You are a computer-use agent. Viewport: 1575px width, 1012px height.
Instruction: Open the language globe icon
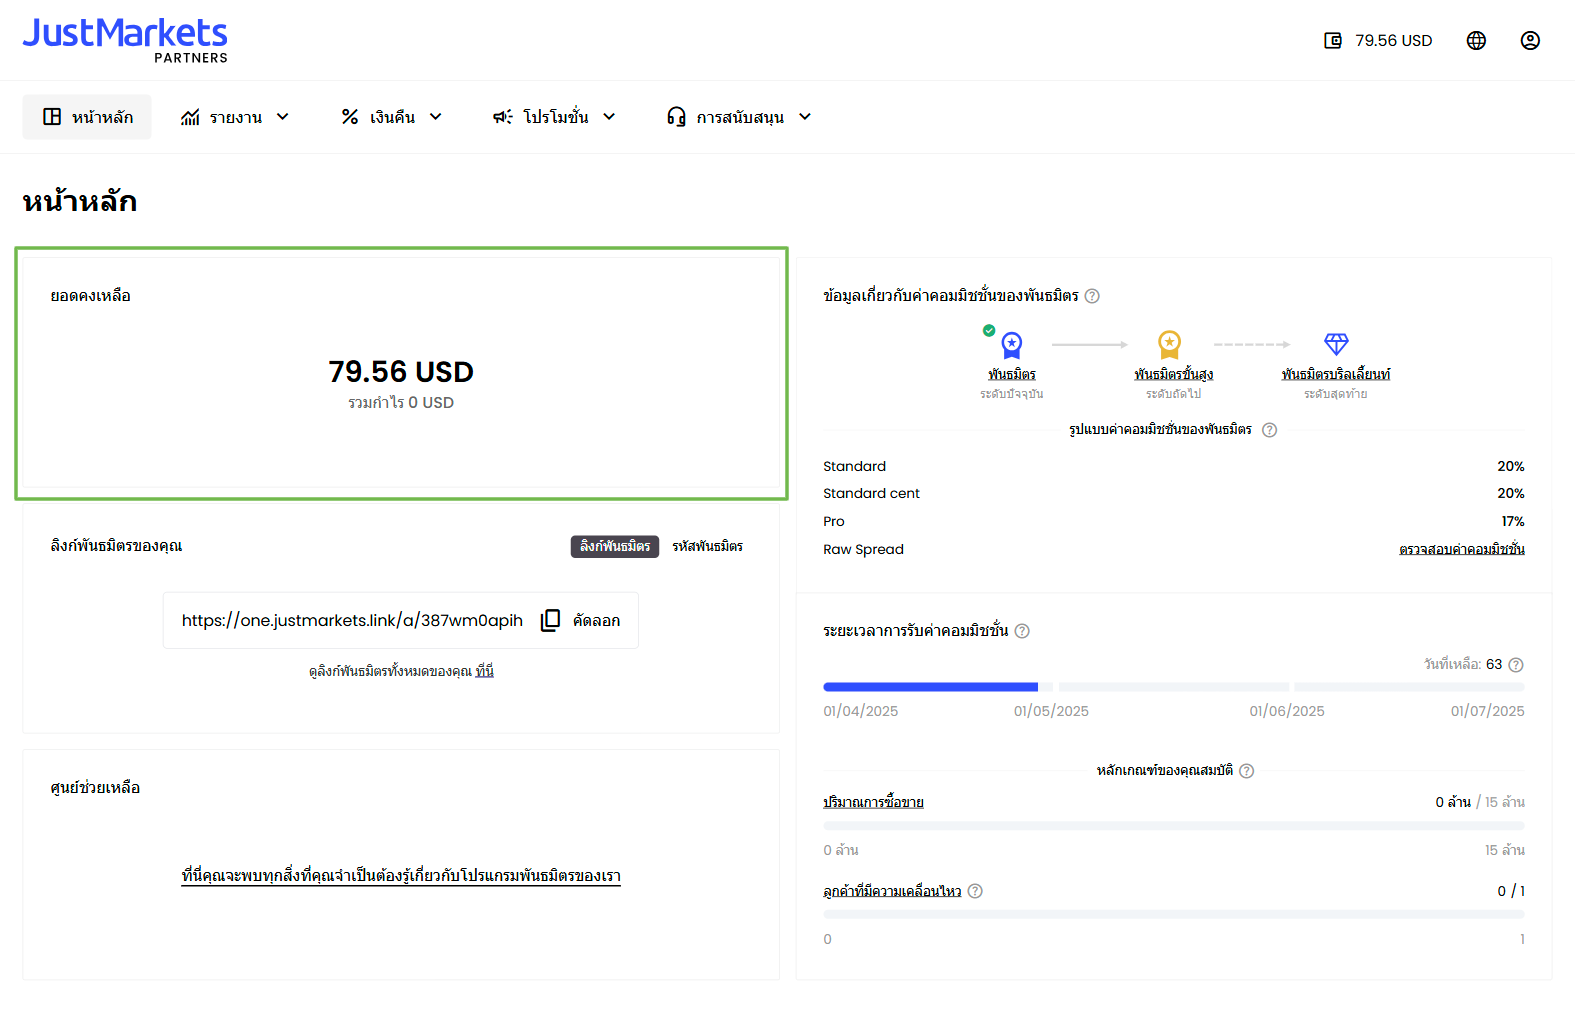pos(1476,41)
